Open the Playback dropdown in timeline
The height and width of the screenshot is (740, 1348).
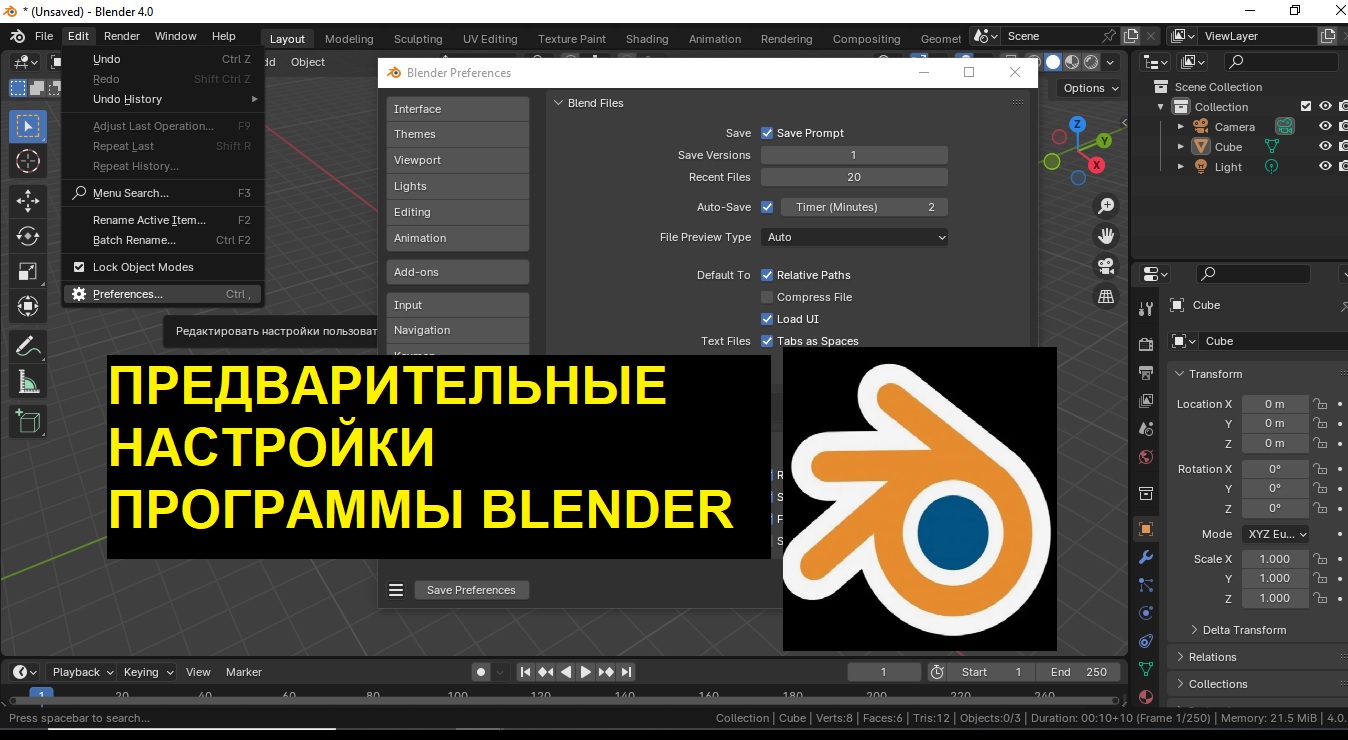click(82, 672)
